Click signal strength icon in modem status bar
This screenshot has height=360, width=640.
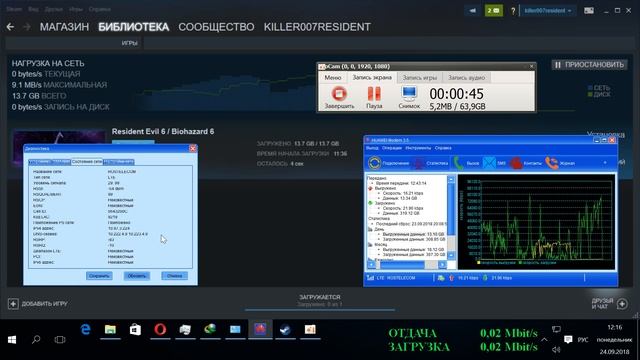coord(370,278)
